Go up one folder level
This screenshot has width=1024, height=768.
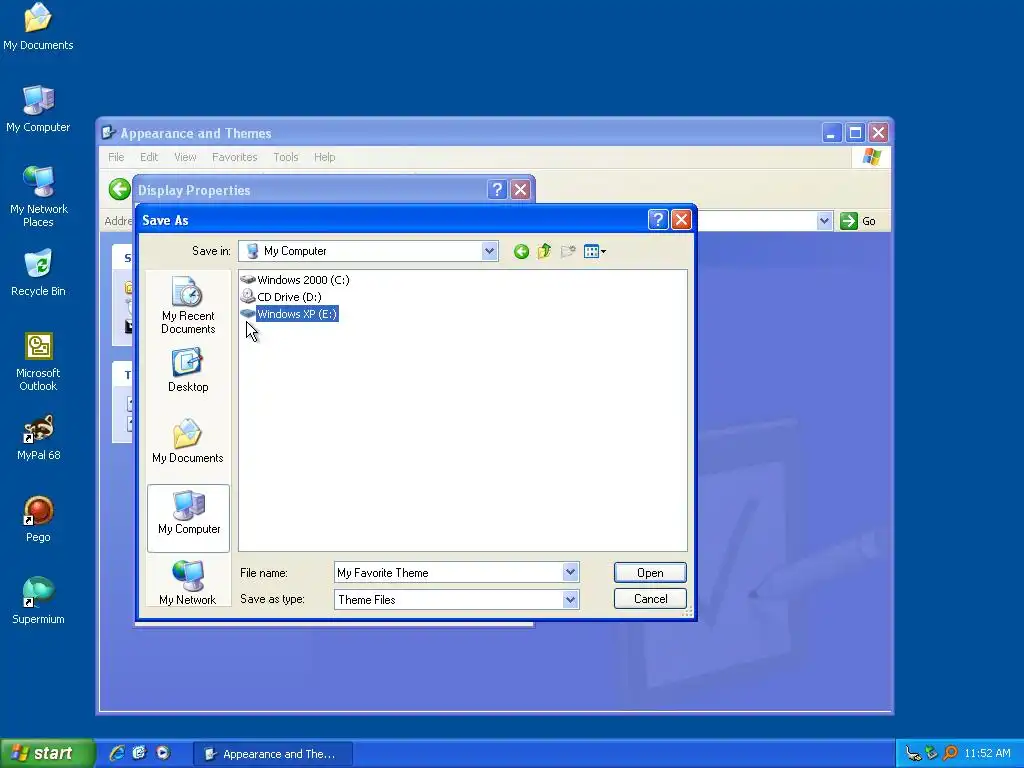tap(544, 251)
